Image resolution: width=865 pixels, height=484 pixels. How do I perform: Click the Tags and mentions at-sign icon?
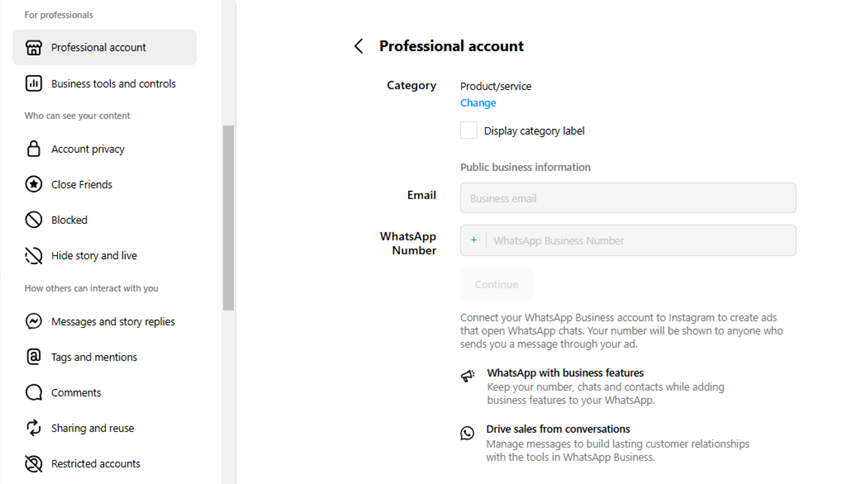pyautogui.click(x=34, y=357)
